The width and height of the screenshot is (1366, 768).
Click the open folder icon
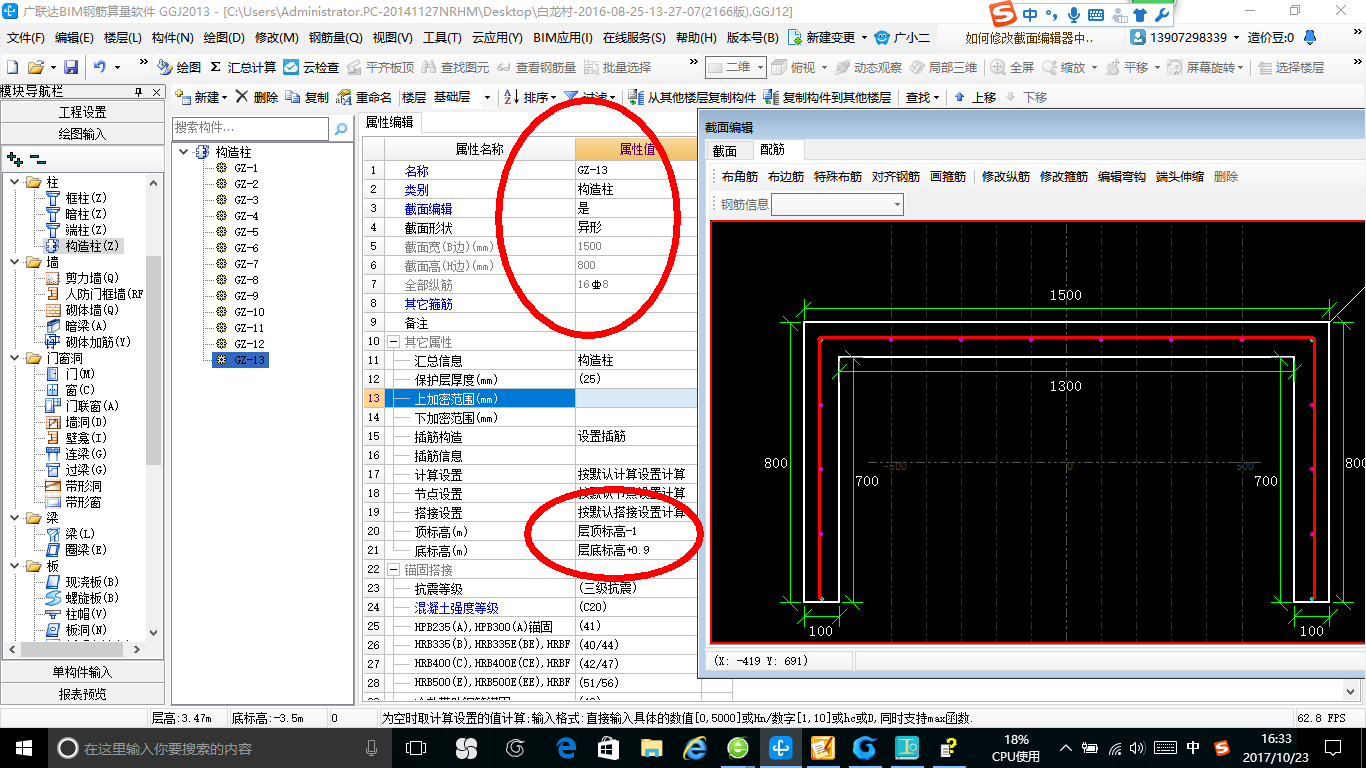coord(35,67)
